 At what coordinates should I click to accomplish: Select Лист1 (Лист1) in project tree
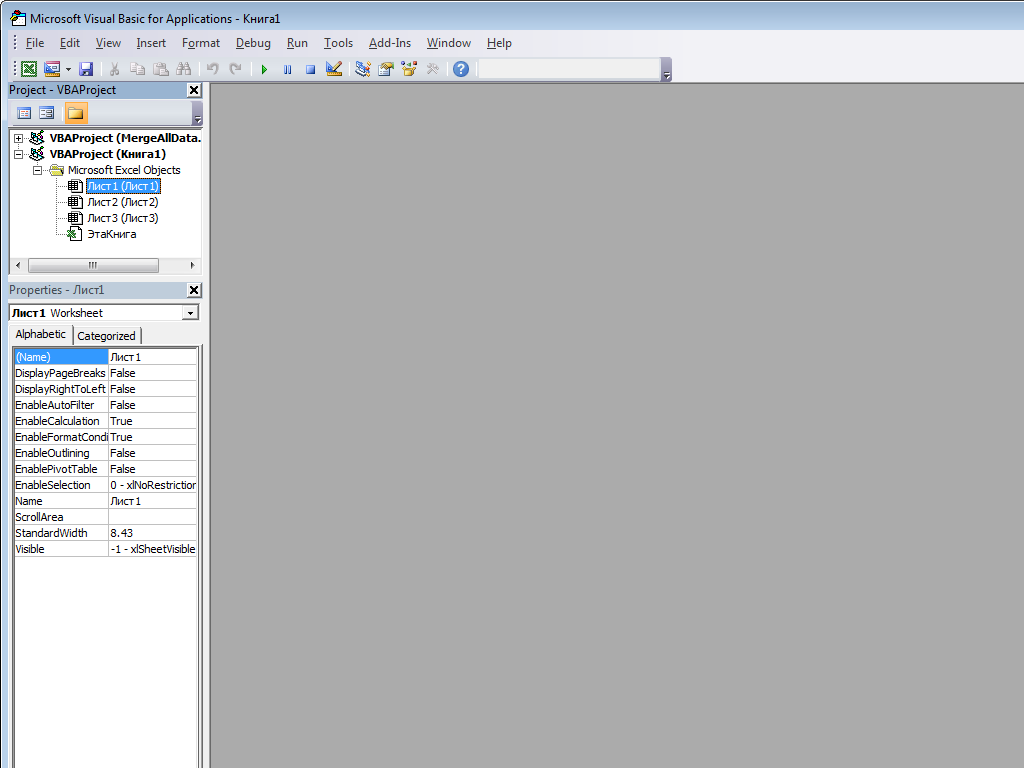[x=123, y=186]
